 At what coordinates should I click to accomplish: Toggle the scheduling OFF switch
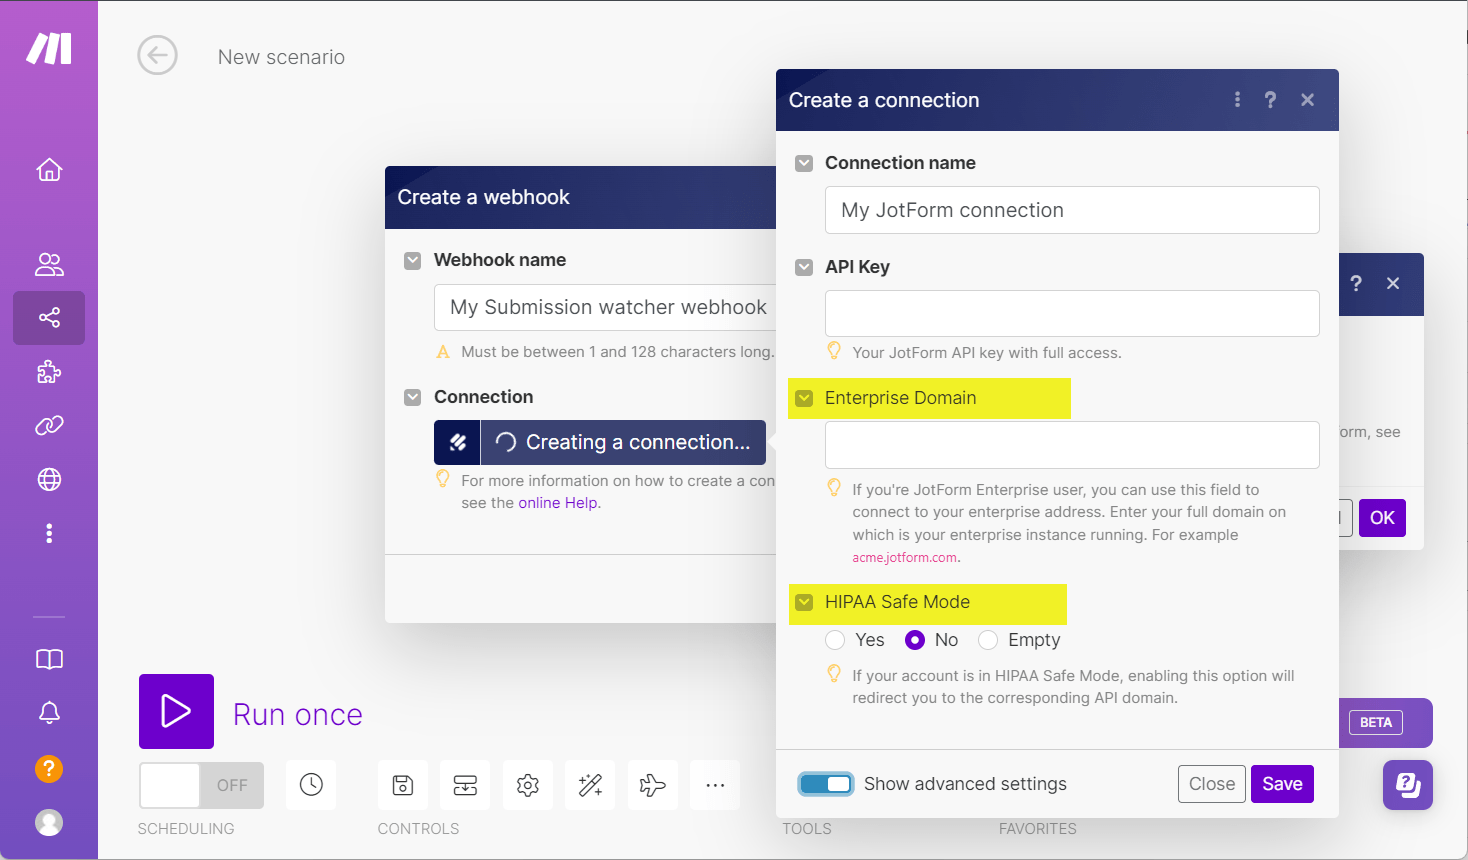point(201,785)
